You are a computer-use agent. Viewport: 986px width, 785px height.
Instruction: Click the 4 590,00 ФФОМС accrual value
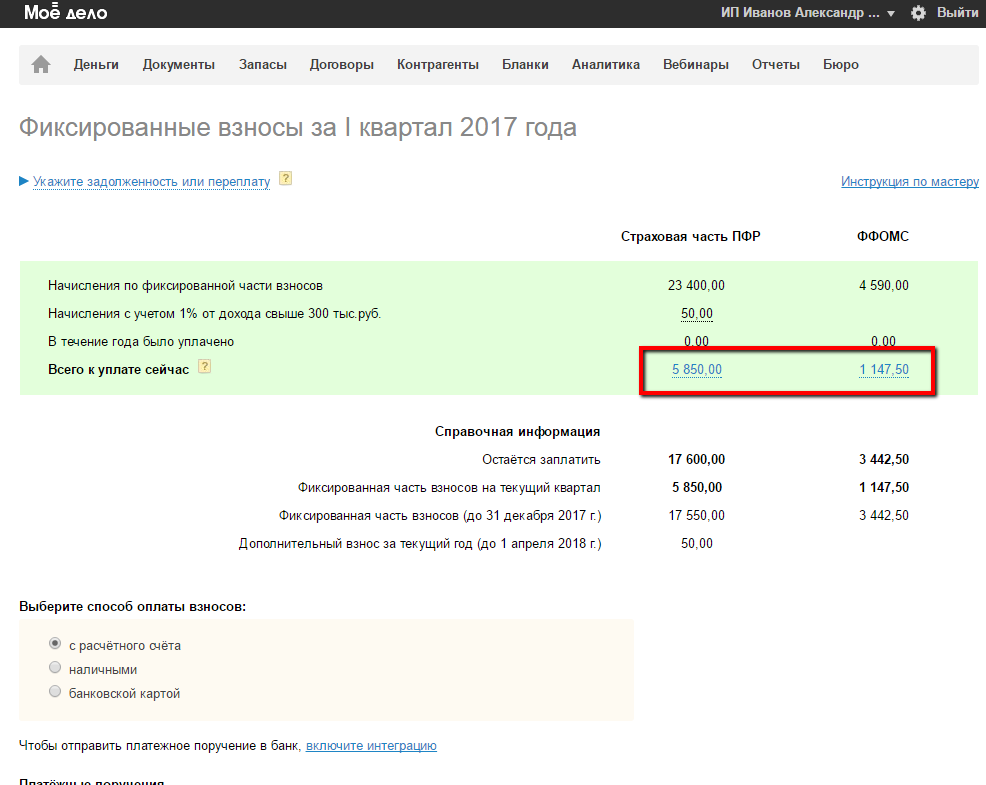pos(884,285)
